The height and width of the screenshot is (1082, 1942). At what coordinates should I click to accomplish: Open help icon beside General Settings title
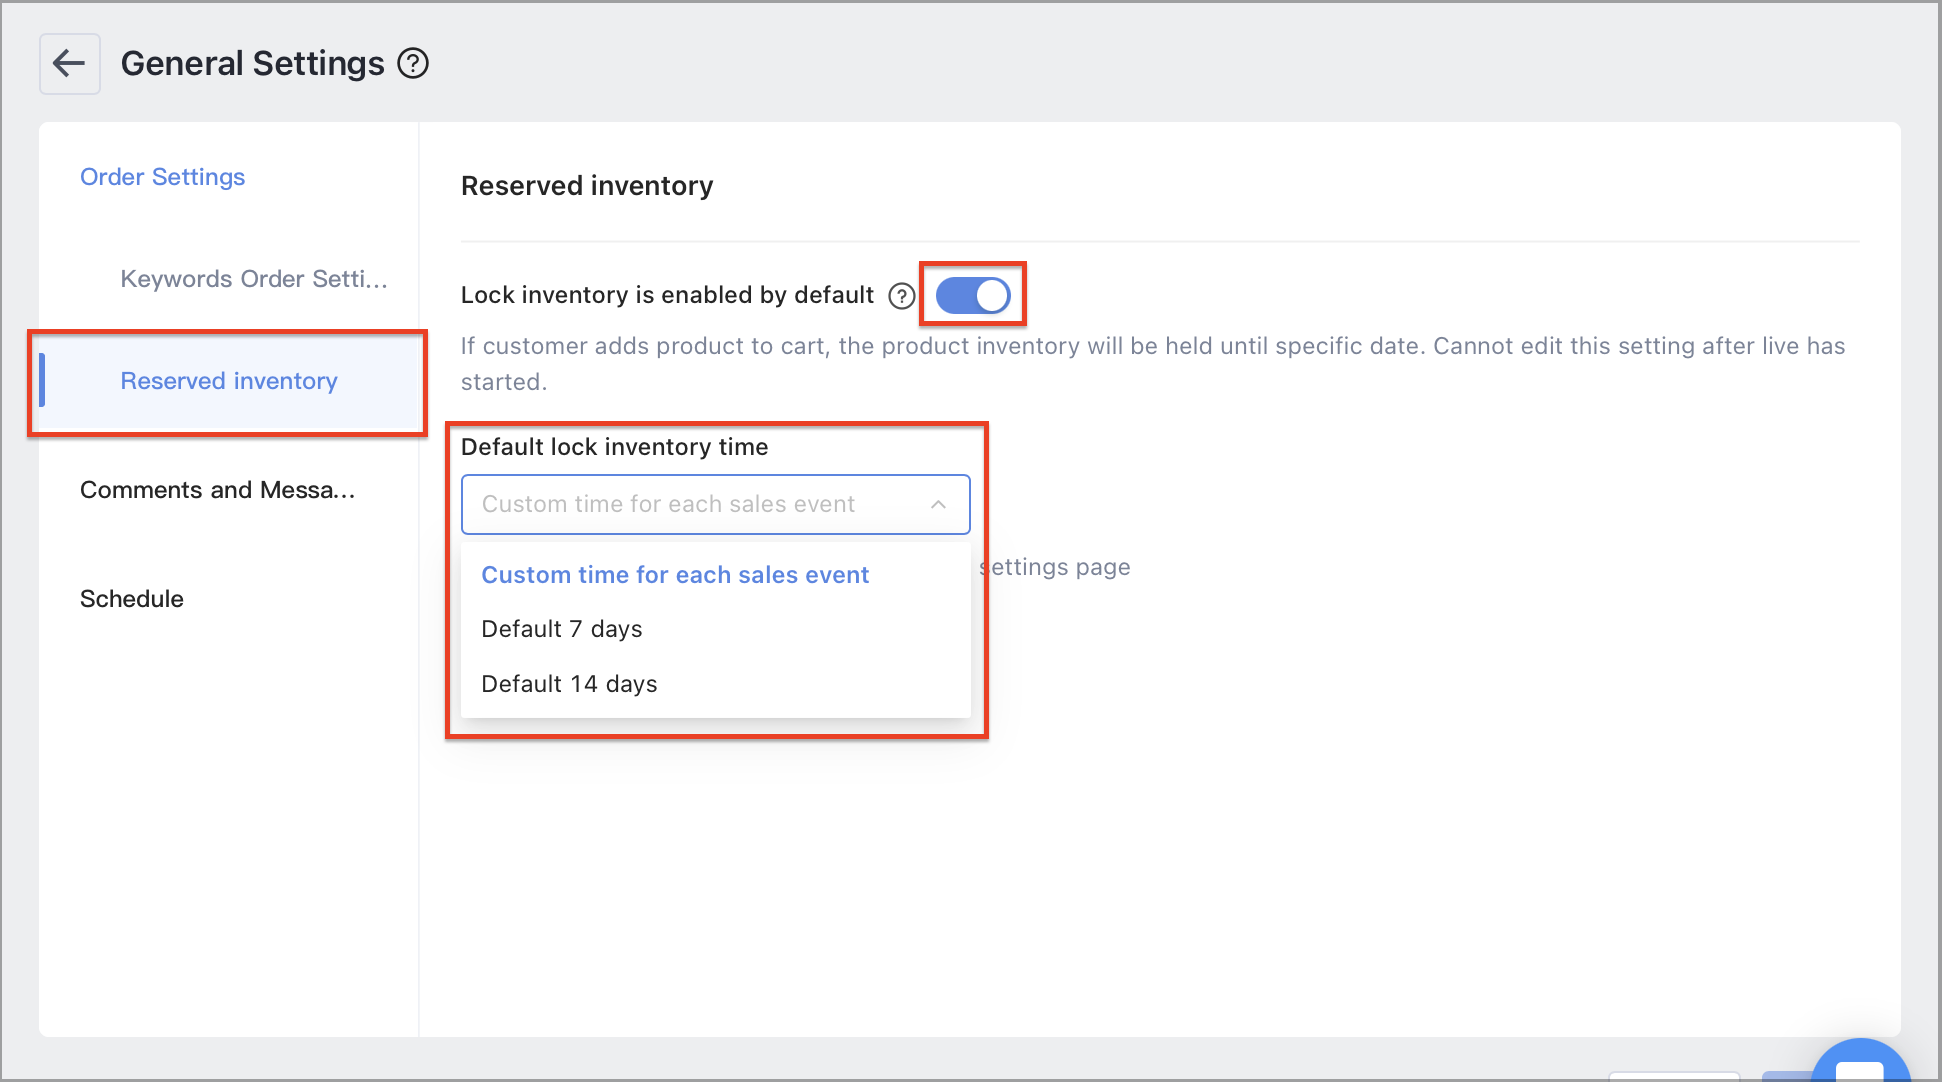point(413,64)
